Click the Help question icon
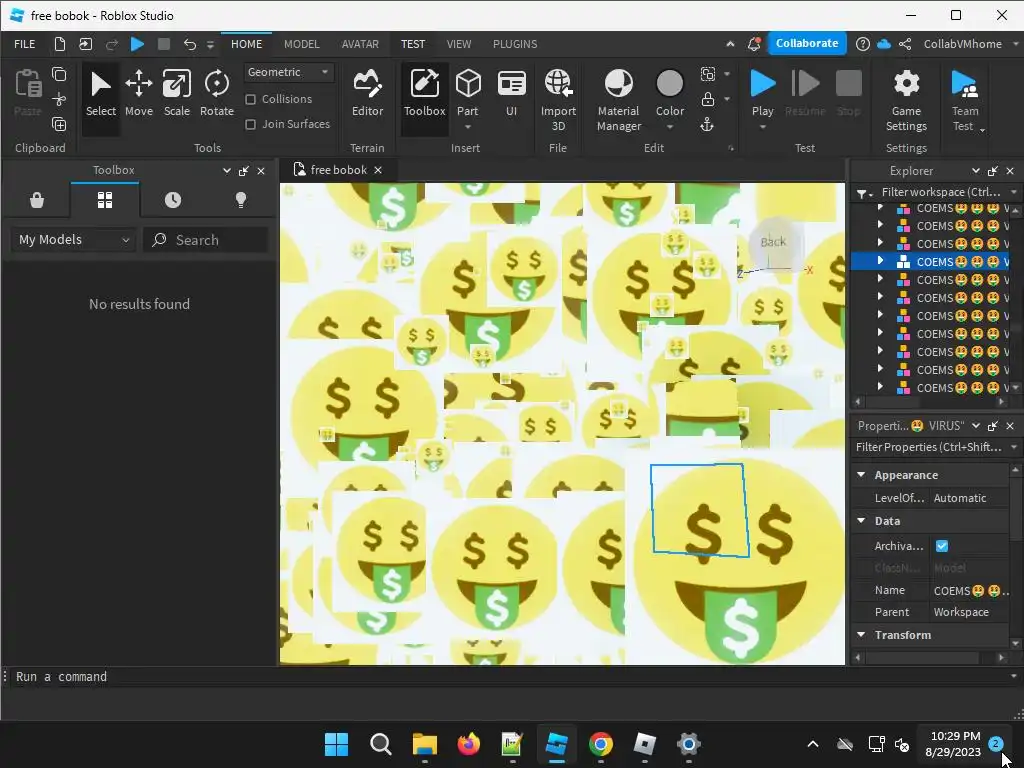The width and height of the screenshot is (1024, 768). (862, 44)
